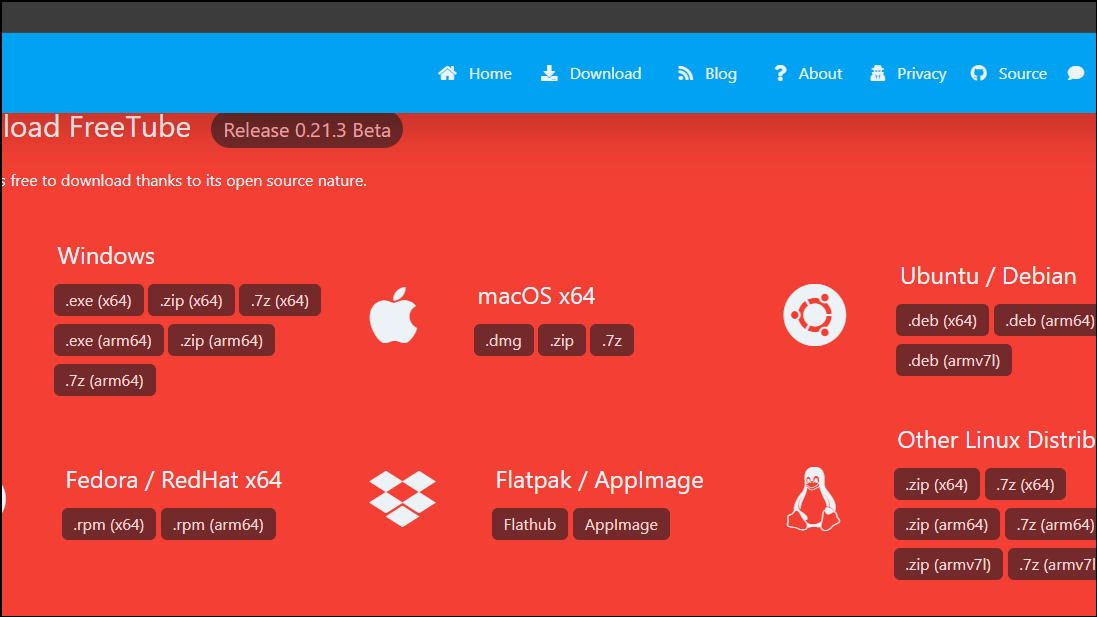The image size is (1097, 617).
Task: Click the Flatpak boxes logo icon
Action: tap(402, 499)
